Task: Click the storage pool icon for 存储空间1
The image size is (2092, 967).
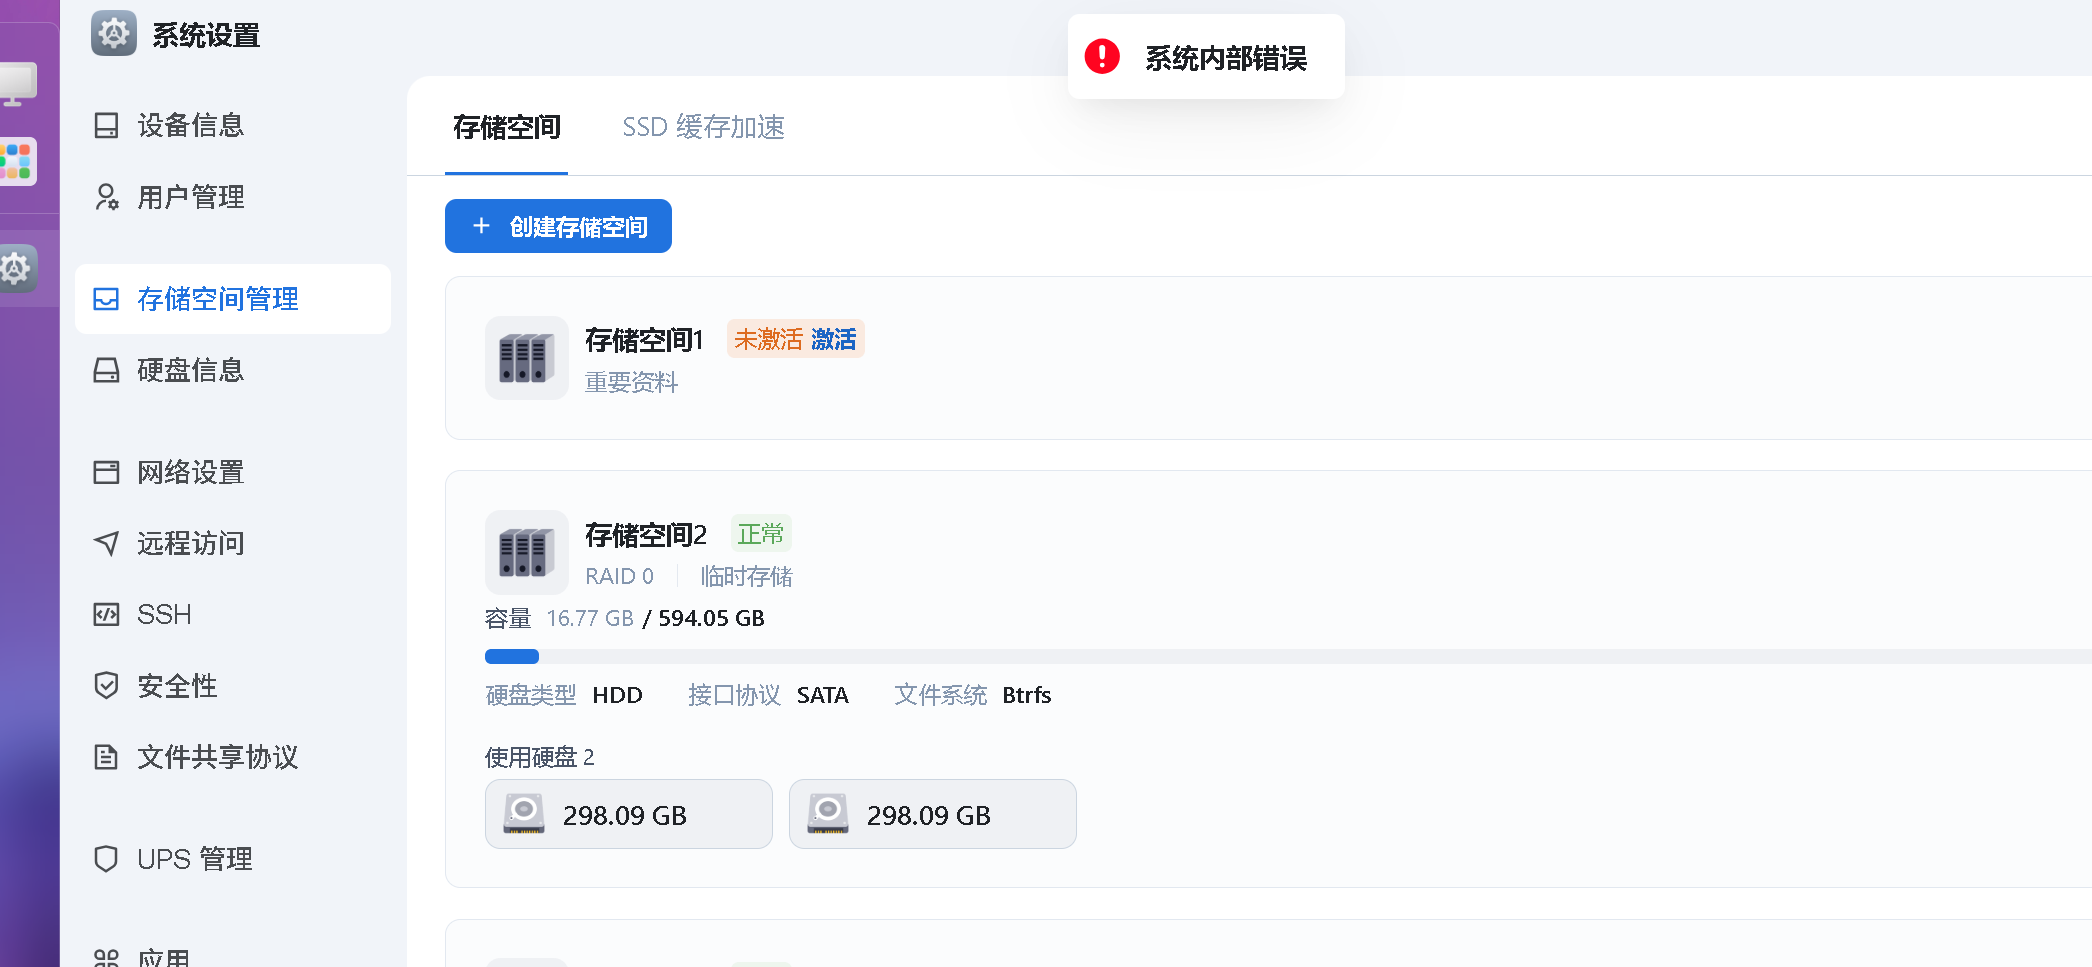Action: (527, 358)
